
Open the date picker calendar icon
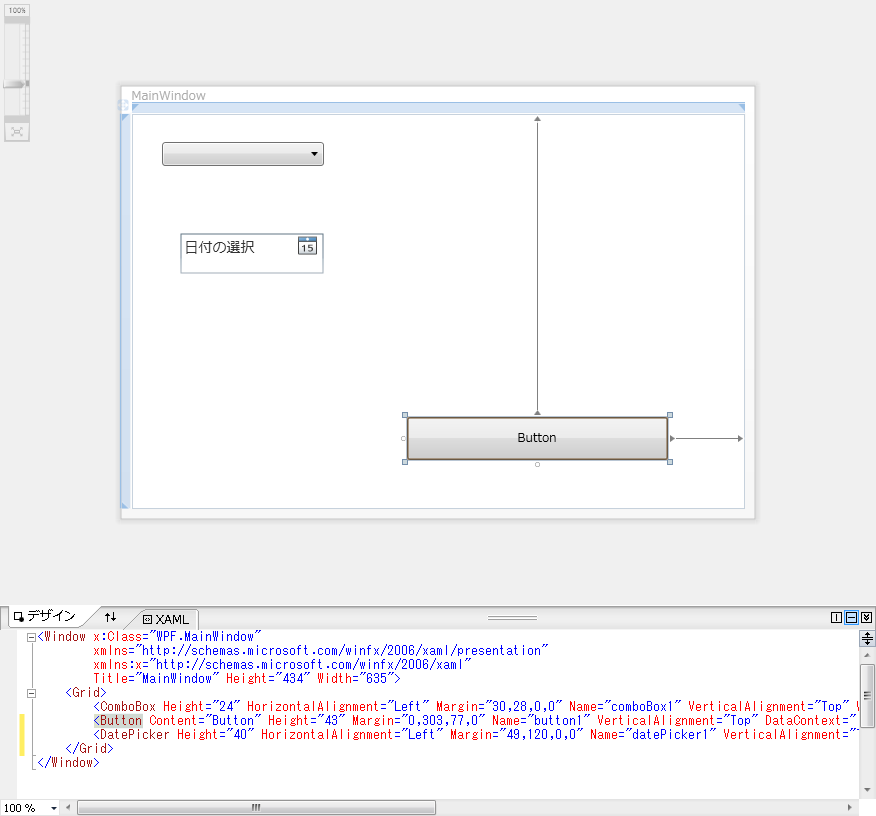307,246
